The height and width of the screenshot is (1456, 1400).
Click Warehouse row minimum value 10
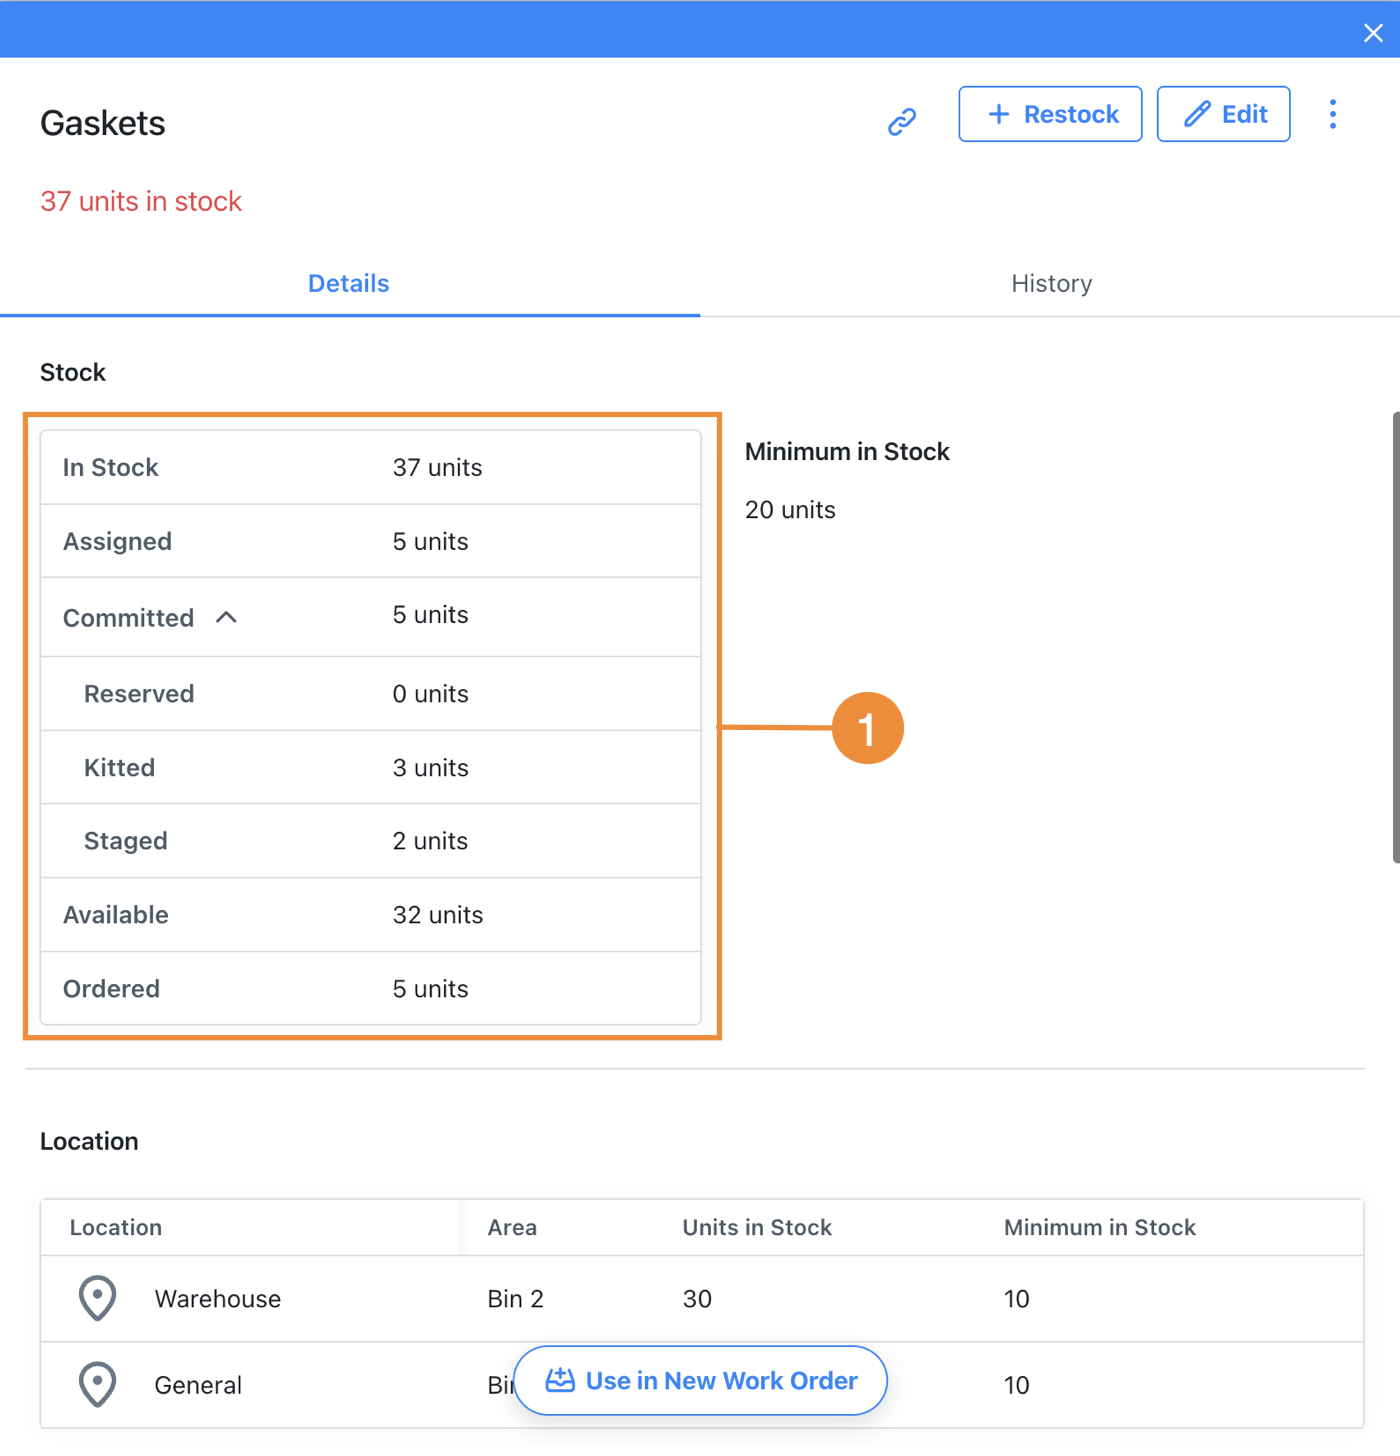(1016, 1299)
